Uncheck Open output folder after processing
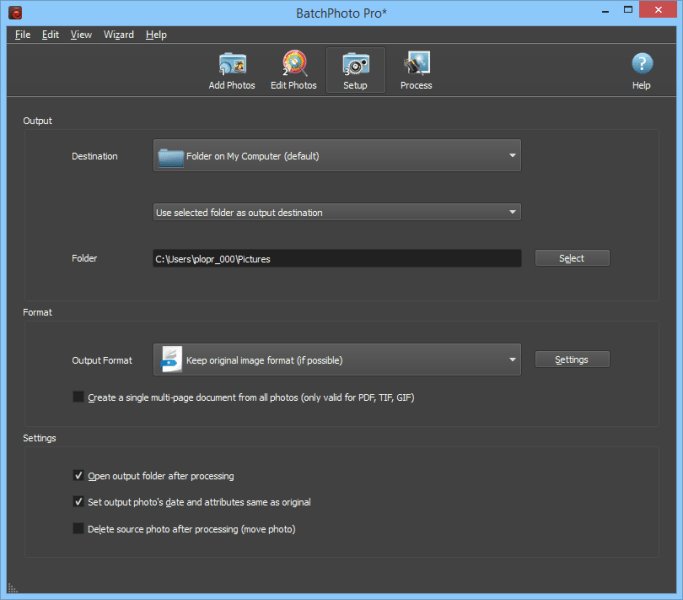Image resolution: width=683 pixels, height=600 pixels. (78, 475)
